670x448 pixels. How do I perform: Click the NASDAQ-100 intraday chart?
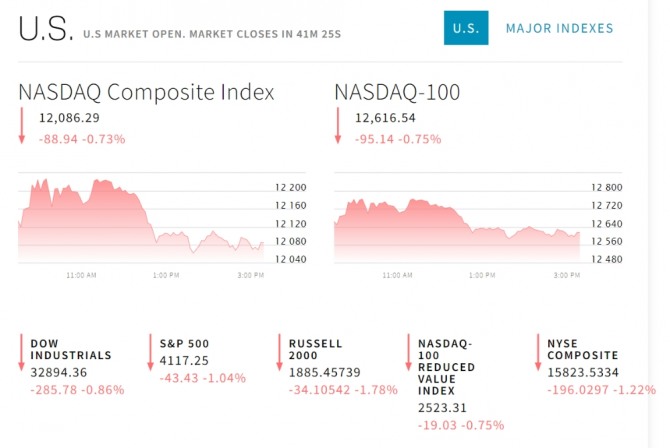[456, 222]
